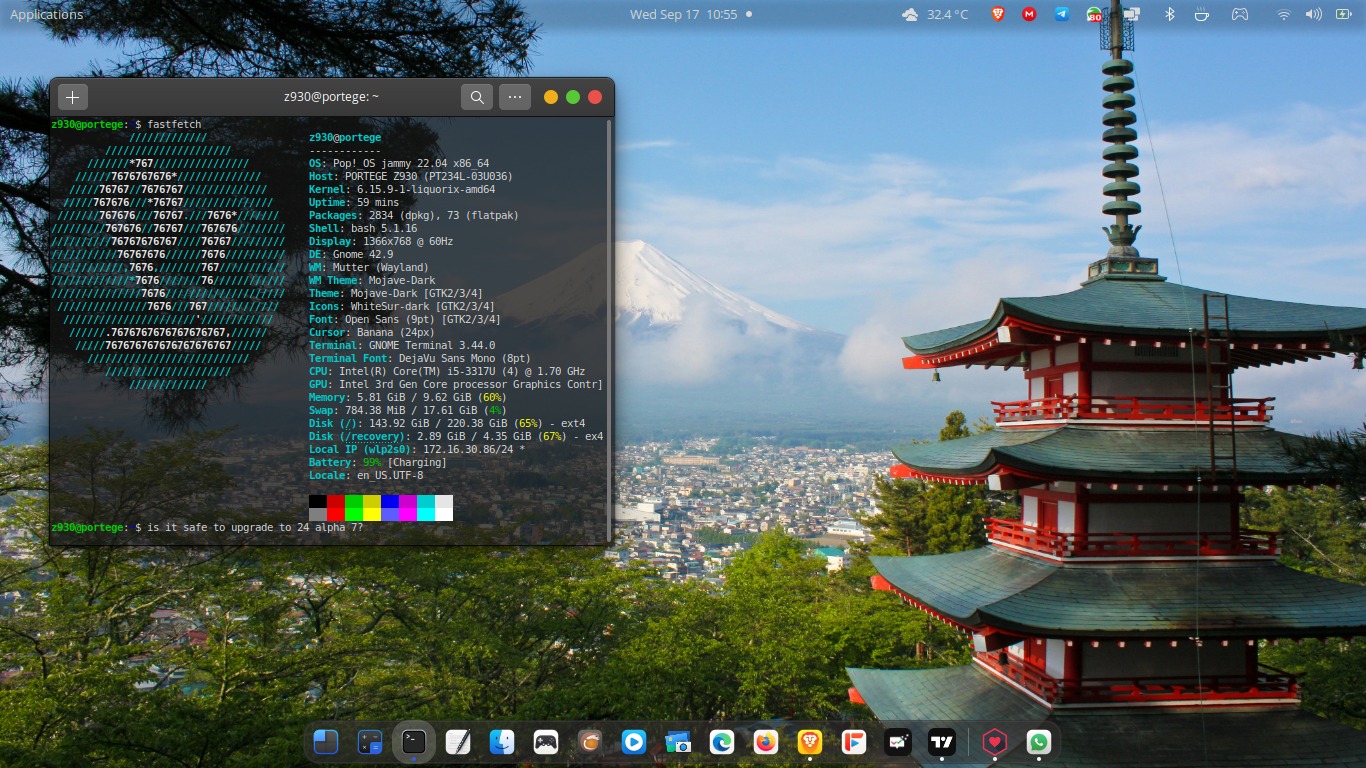Screen dimensions: 1366x768
Task: Open the Bluetooth indicator
Action: click(1169, 14)
